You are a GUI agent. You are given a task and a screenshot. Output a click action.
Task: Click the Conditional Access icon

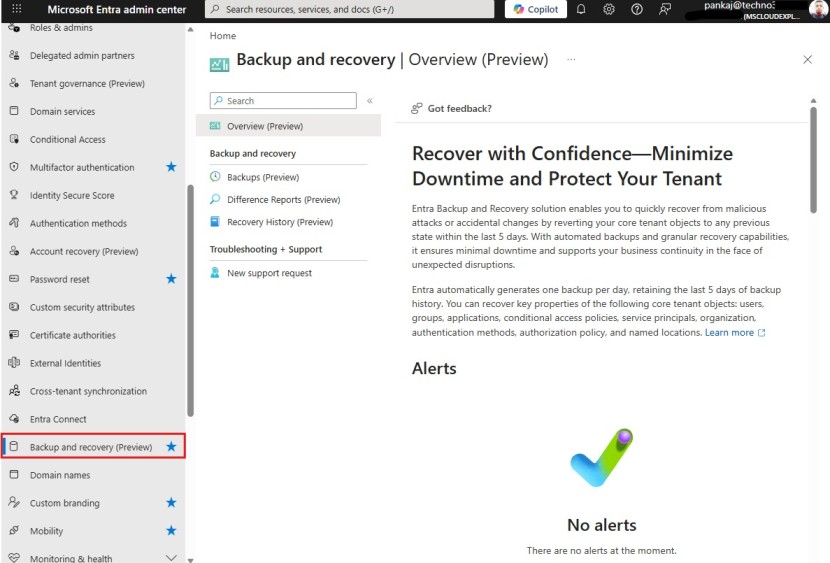(14, 139)
